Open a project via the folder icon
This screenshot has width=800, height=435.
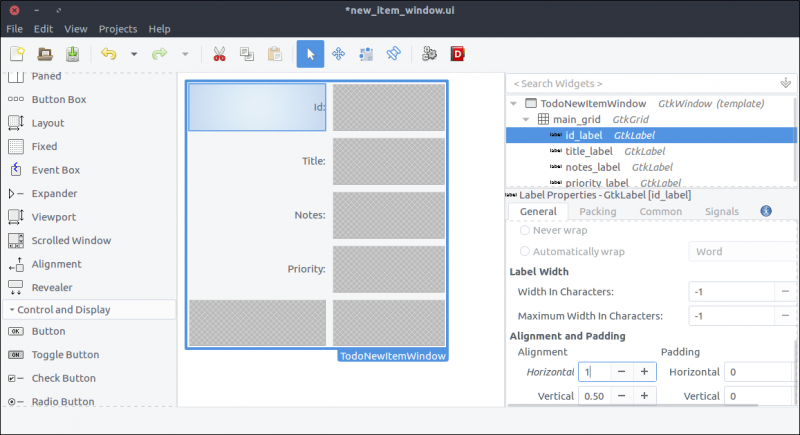[x=45, y=54]
